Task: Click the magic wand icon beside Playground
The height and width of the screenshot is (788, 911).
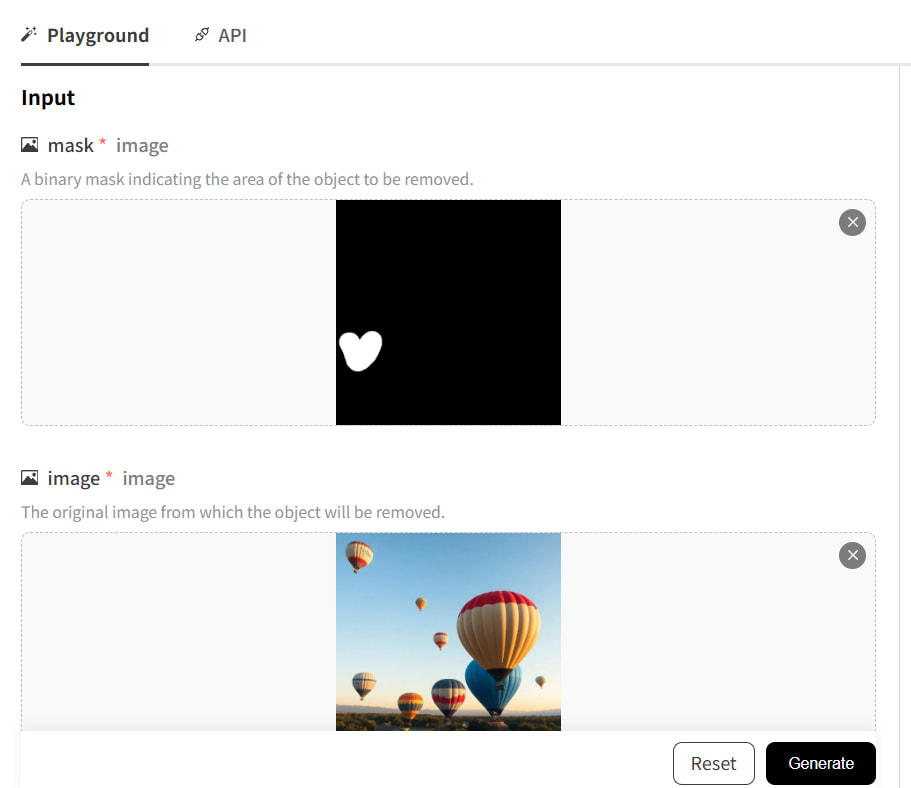Action: point(29,36)
